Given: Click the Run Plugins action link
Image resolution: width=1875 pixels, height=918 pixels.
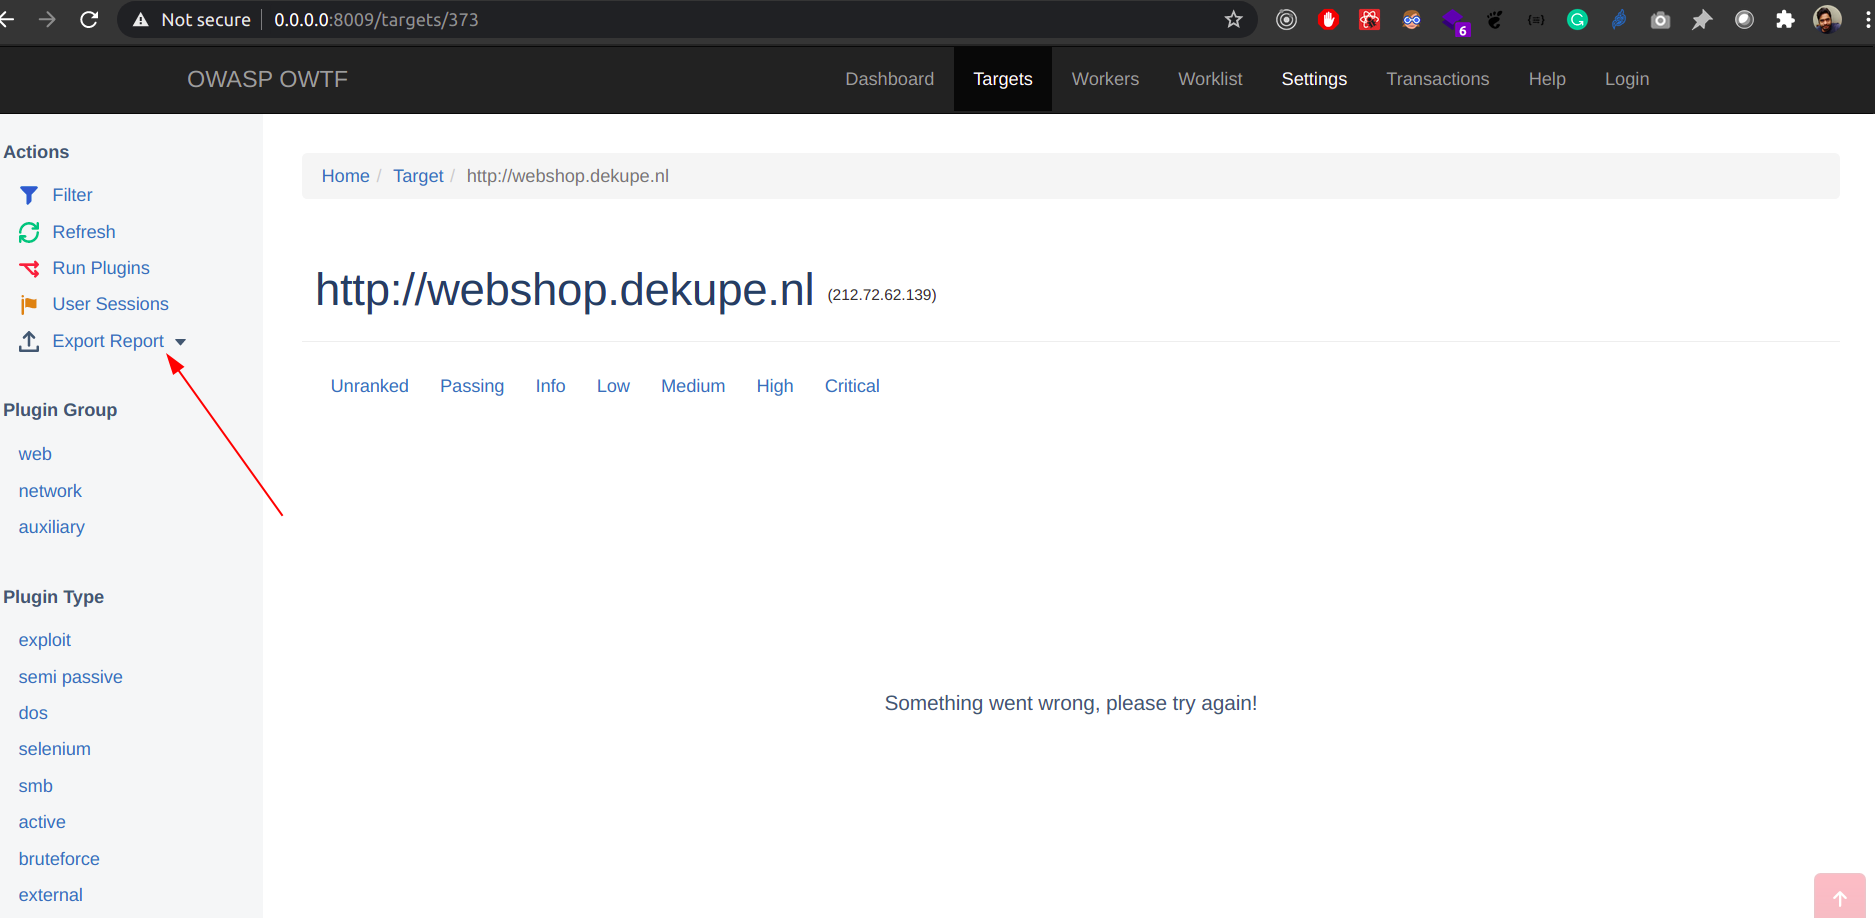Looking at the screenshot, I should point(101,268).
